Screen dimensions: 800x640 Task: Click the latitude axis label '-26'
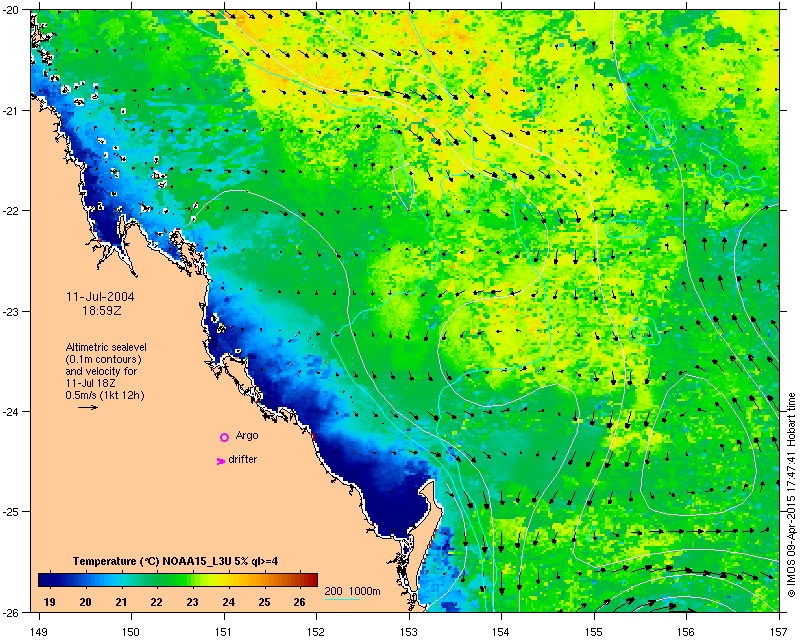(11, 612)
